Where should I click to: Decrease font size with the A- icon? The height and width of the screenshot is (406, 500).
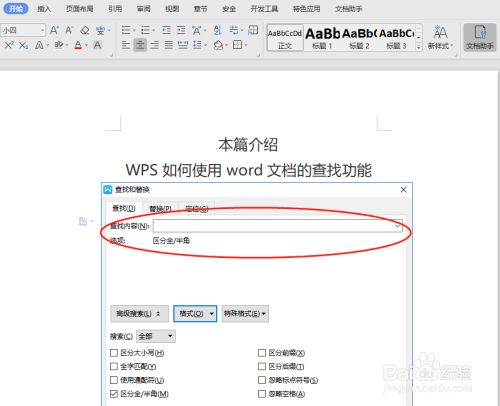[69, 30]
